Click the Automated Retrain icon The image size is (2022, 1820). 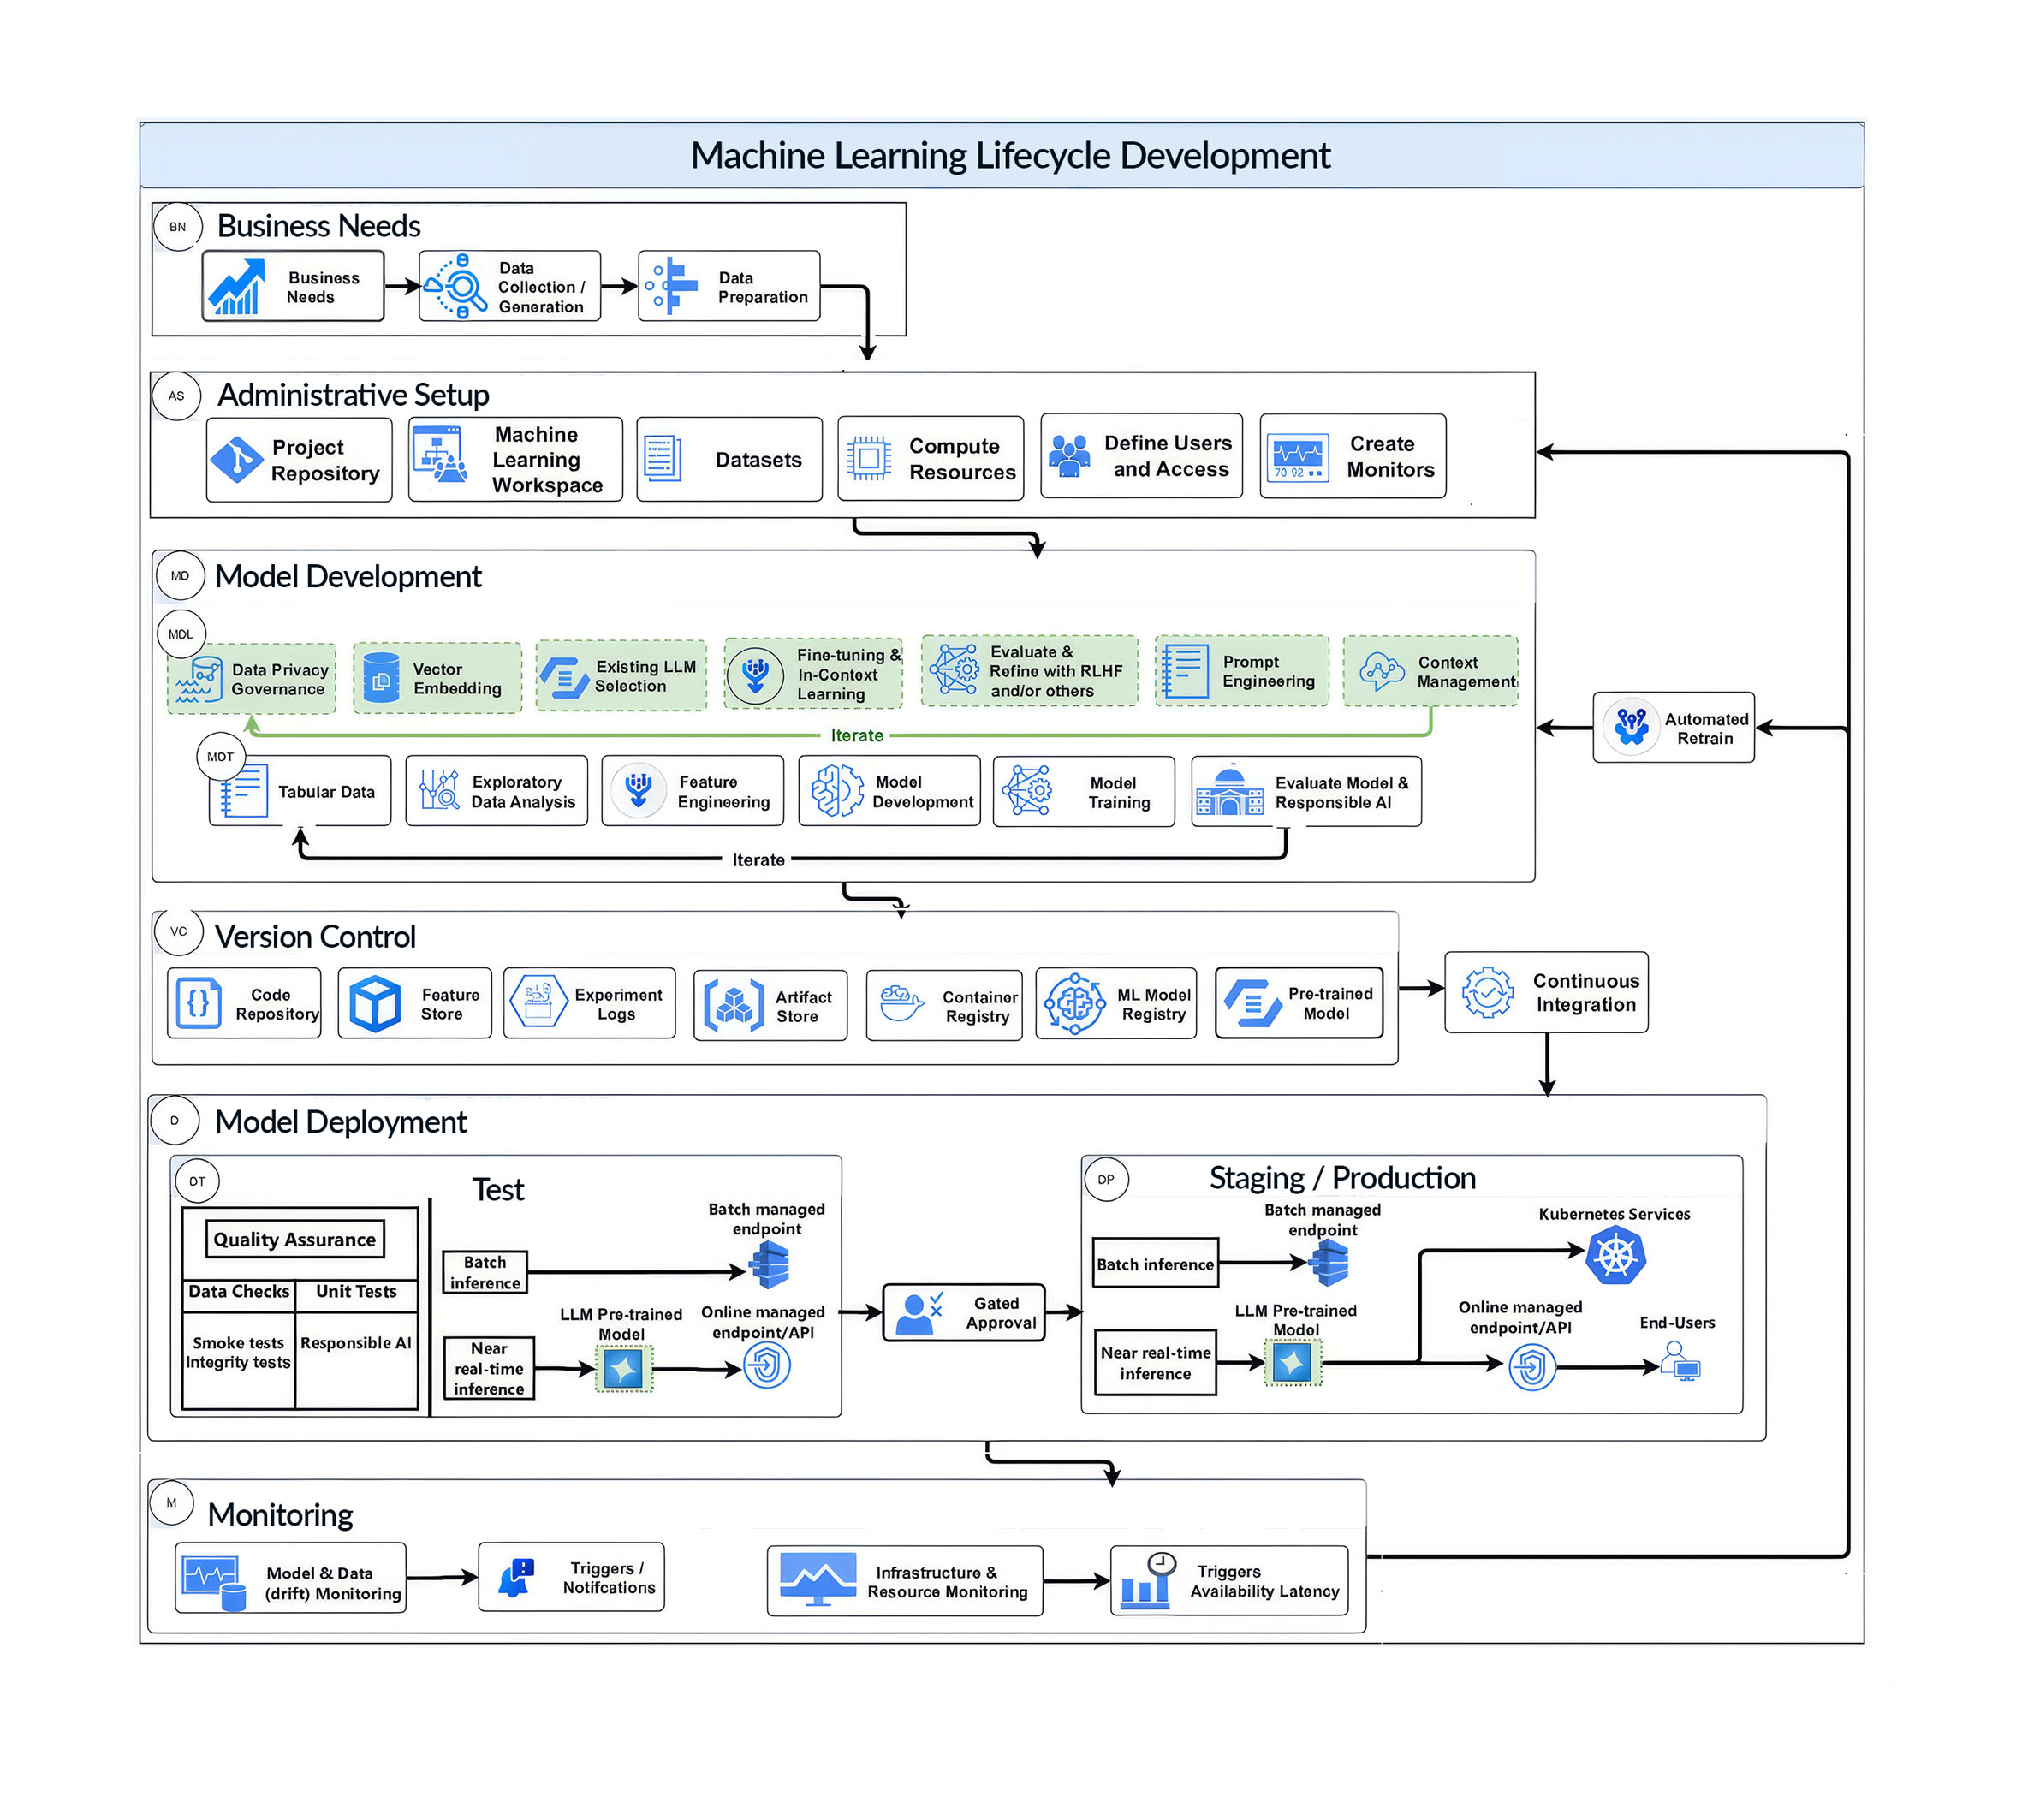pos(1631,727)
